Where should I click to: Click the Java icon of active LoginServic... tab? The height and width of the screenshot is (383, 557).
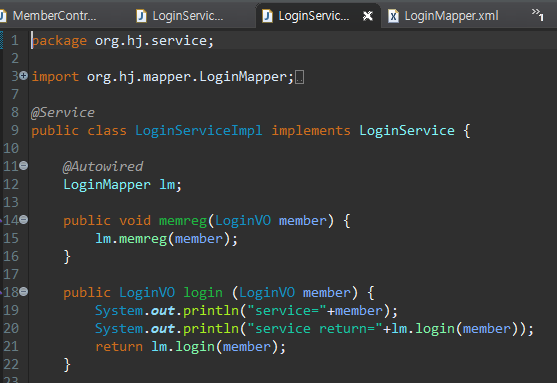click(x=267, y=16)
